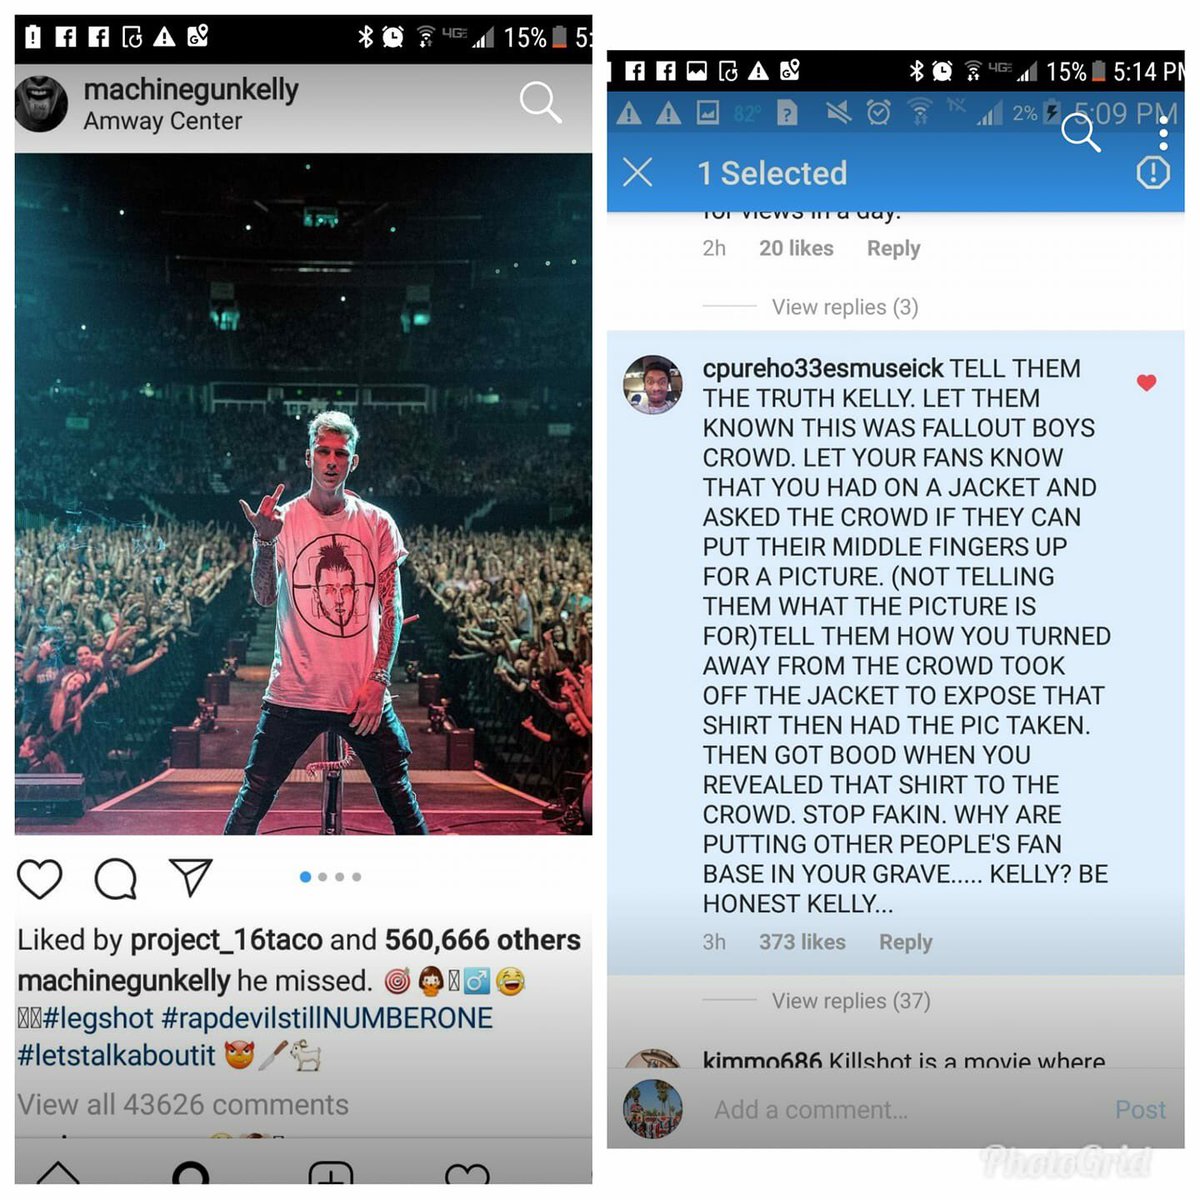Tap the three-dot overflow menu icon
Image resolution: width=1200 pixels, height=1200 pixels.
tap(1163, 128)
